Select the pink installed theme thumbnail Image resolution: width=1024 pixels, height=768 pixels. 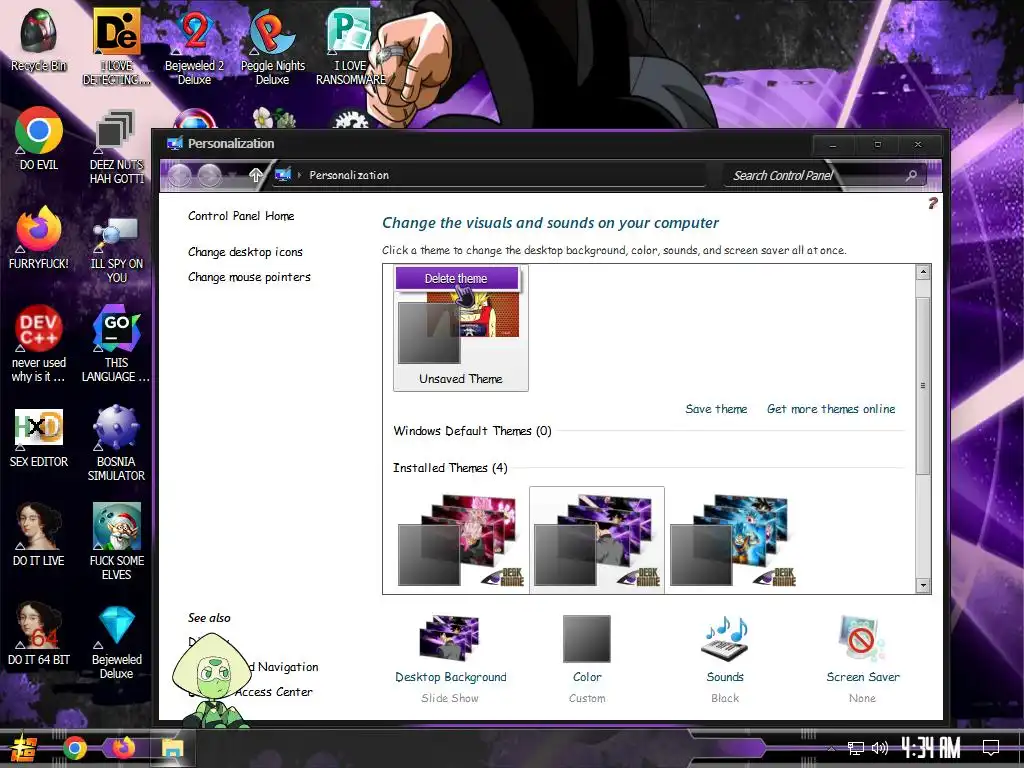461,540
